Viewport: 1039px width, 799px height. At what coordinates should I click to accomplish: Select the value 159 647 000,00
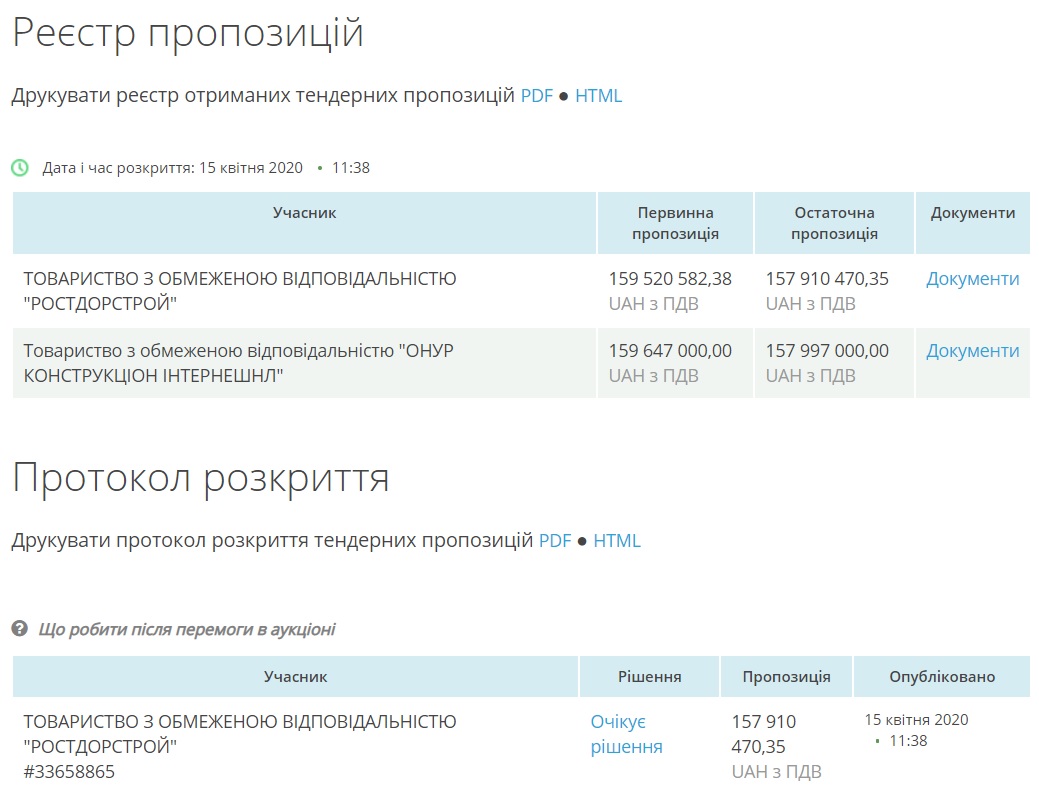click(670, 350)
